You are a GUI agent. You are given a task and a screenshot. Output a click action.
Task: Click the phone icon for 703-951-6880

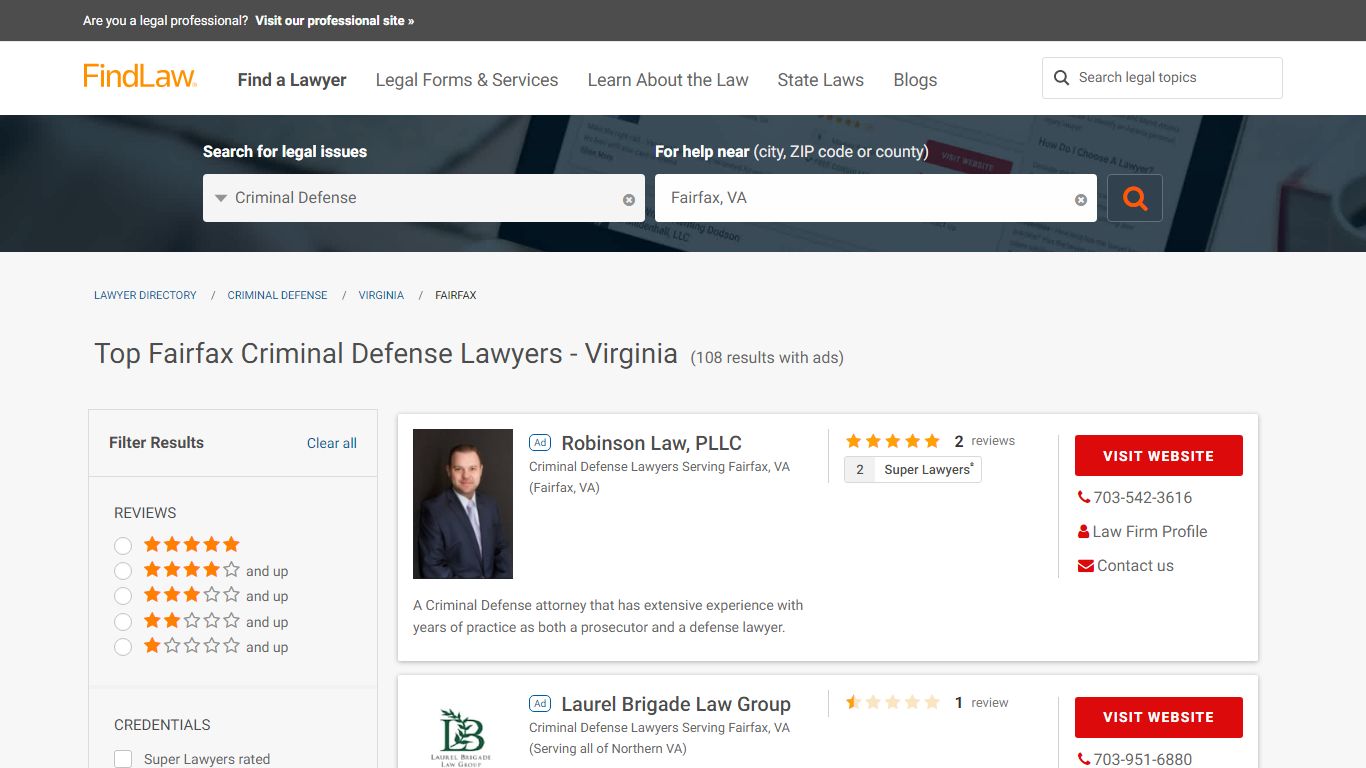[x=1084, y=759]
